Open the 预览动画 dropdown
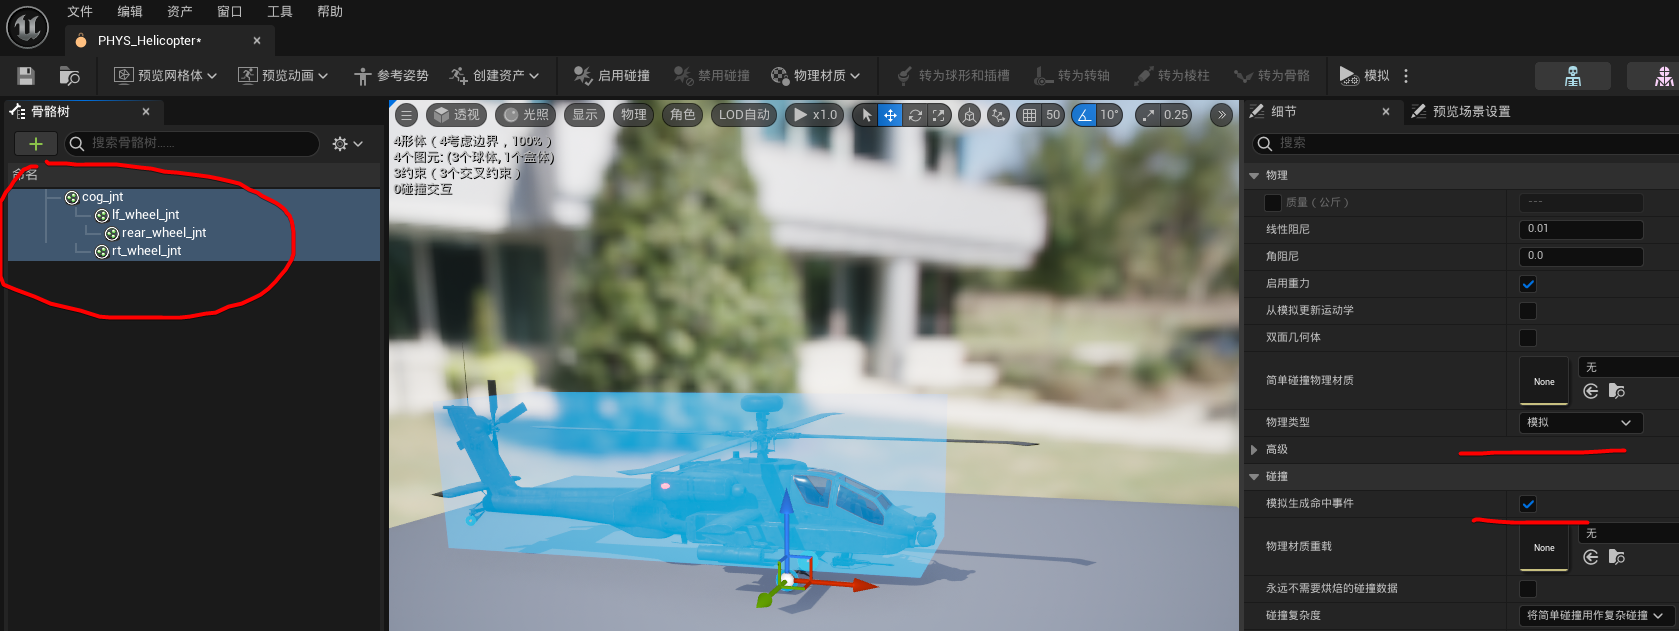Image resolution: width=1679 pixels, height=631 pixels. tap(282, 76)
